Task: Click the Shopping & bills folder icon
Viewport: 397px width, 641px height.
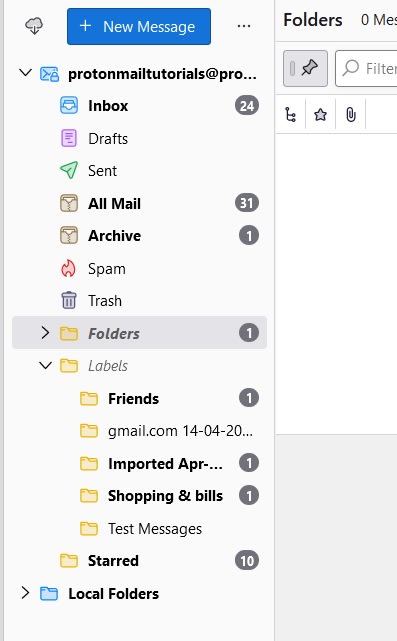Action: coord(89,495)
